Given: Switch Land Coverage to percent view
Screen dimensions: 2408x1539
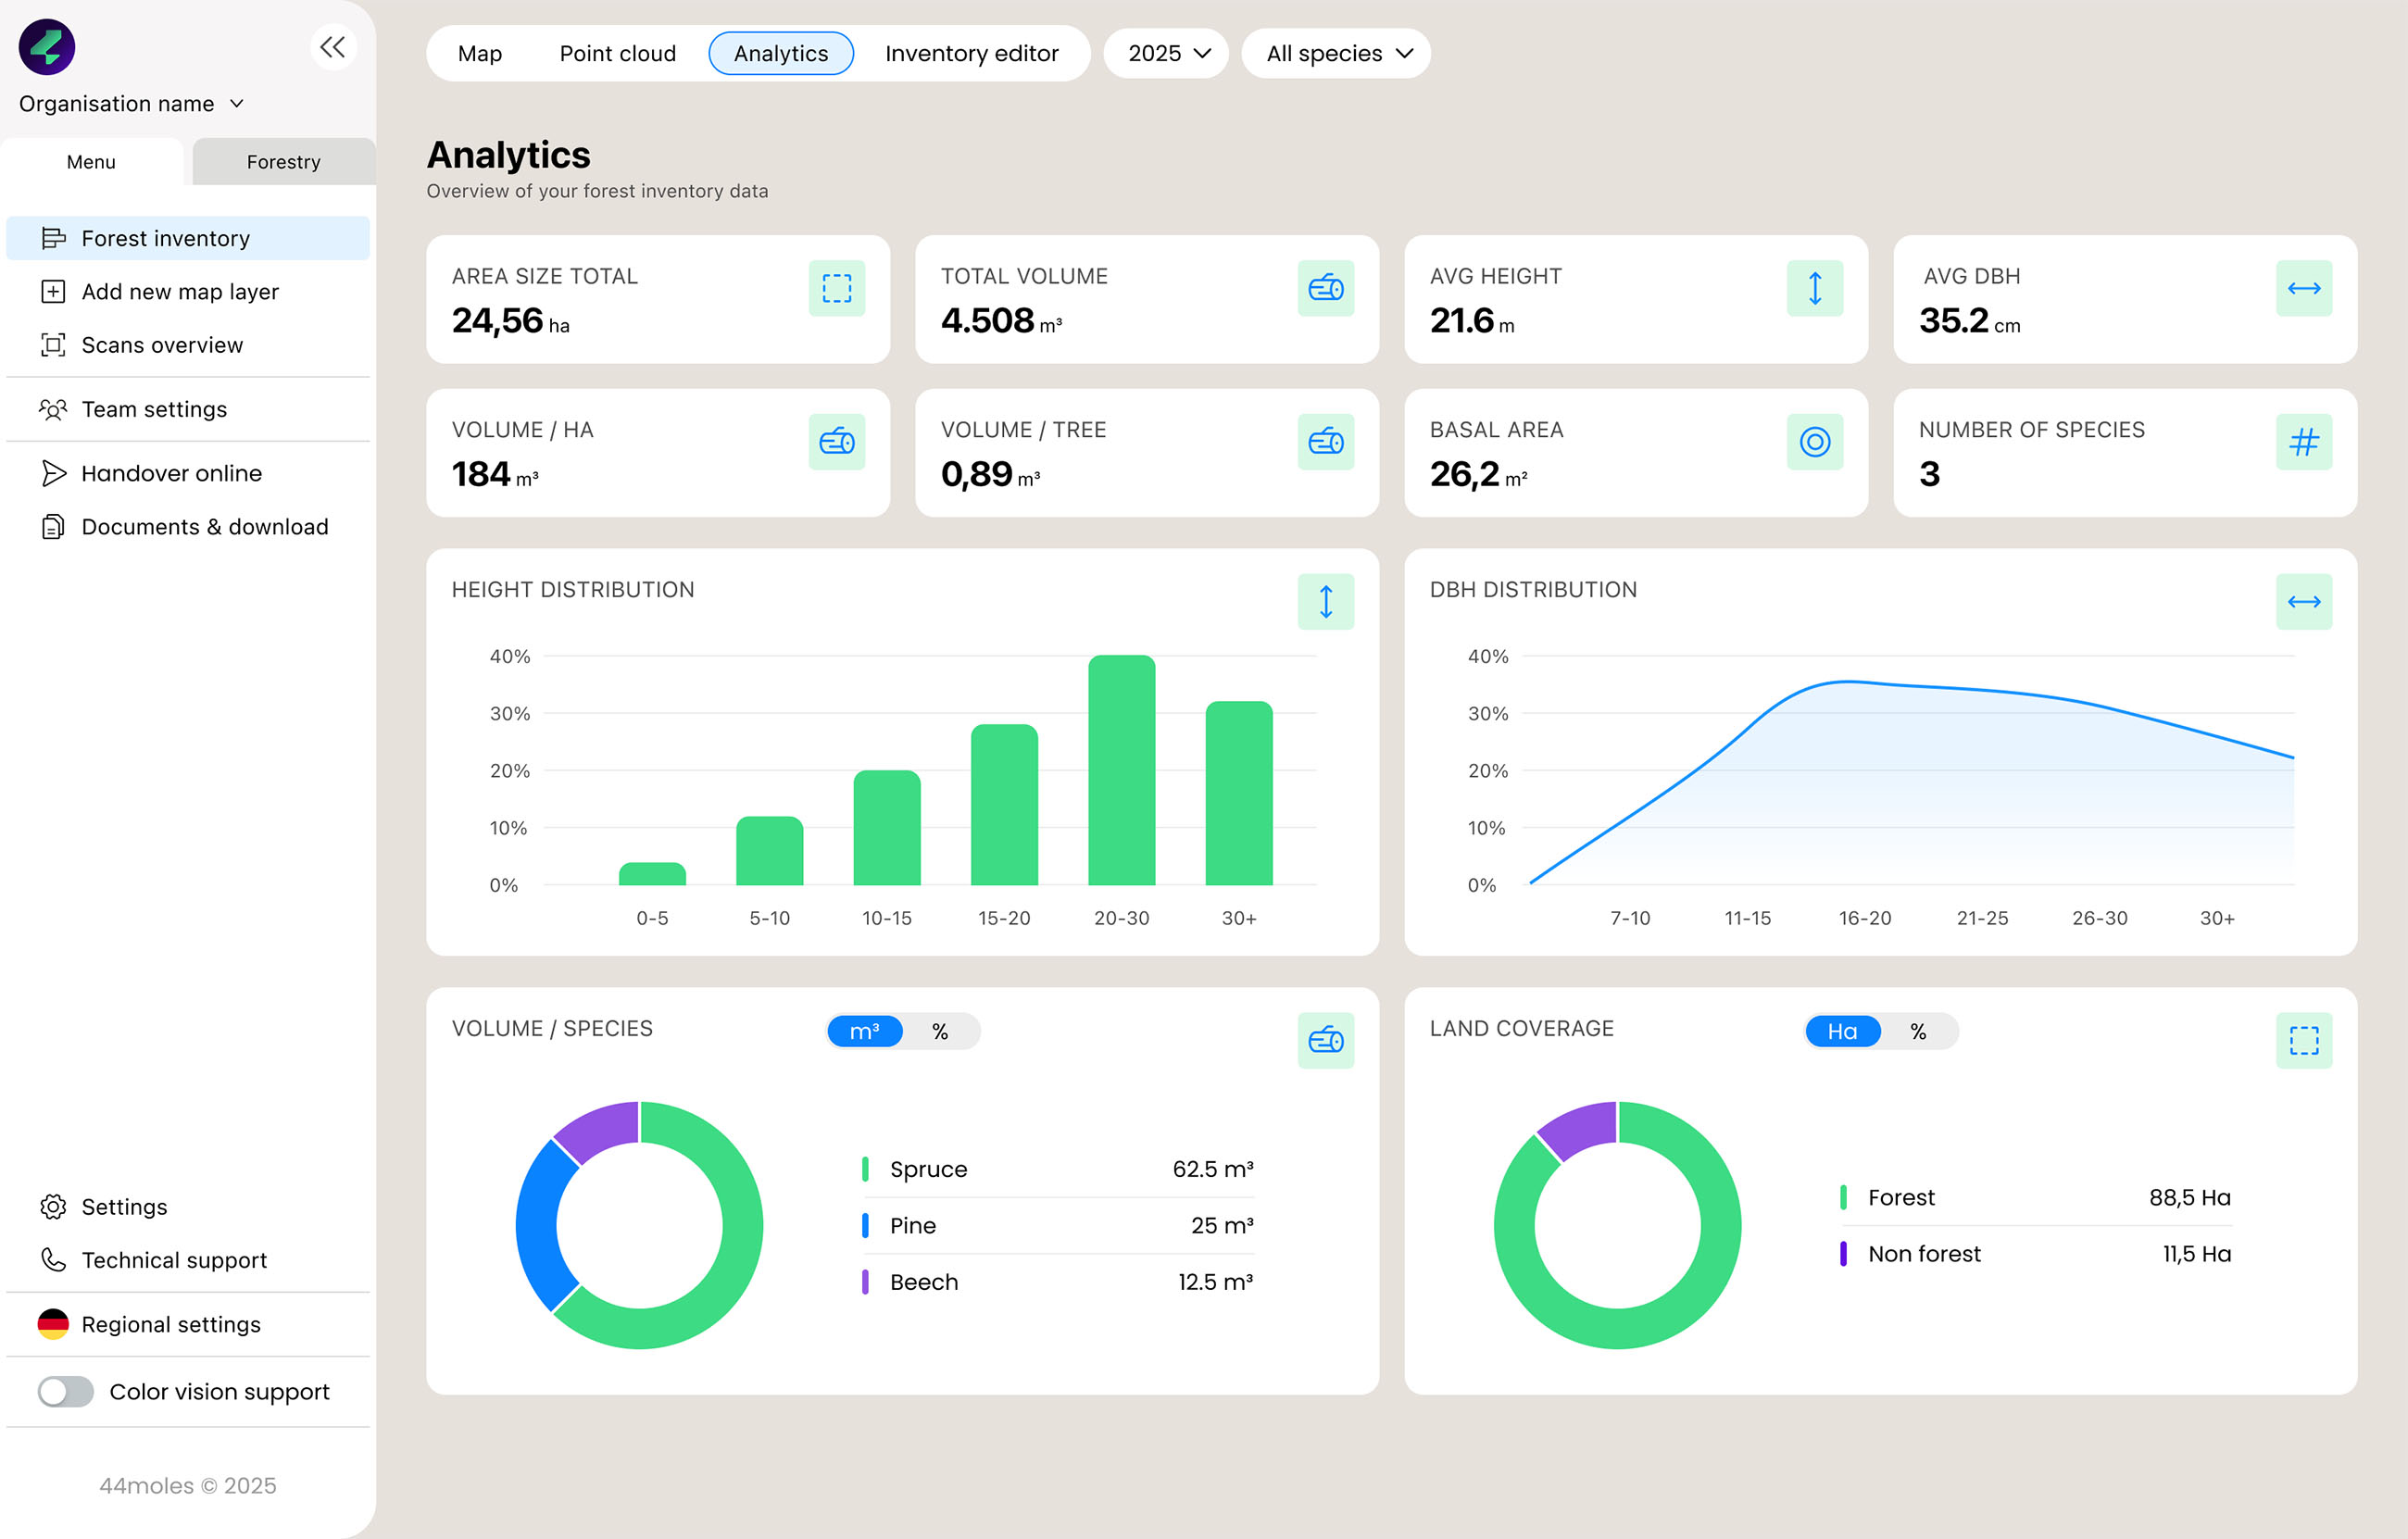Looking at the screenshot, I should point(1918,1031).
